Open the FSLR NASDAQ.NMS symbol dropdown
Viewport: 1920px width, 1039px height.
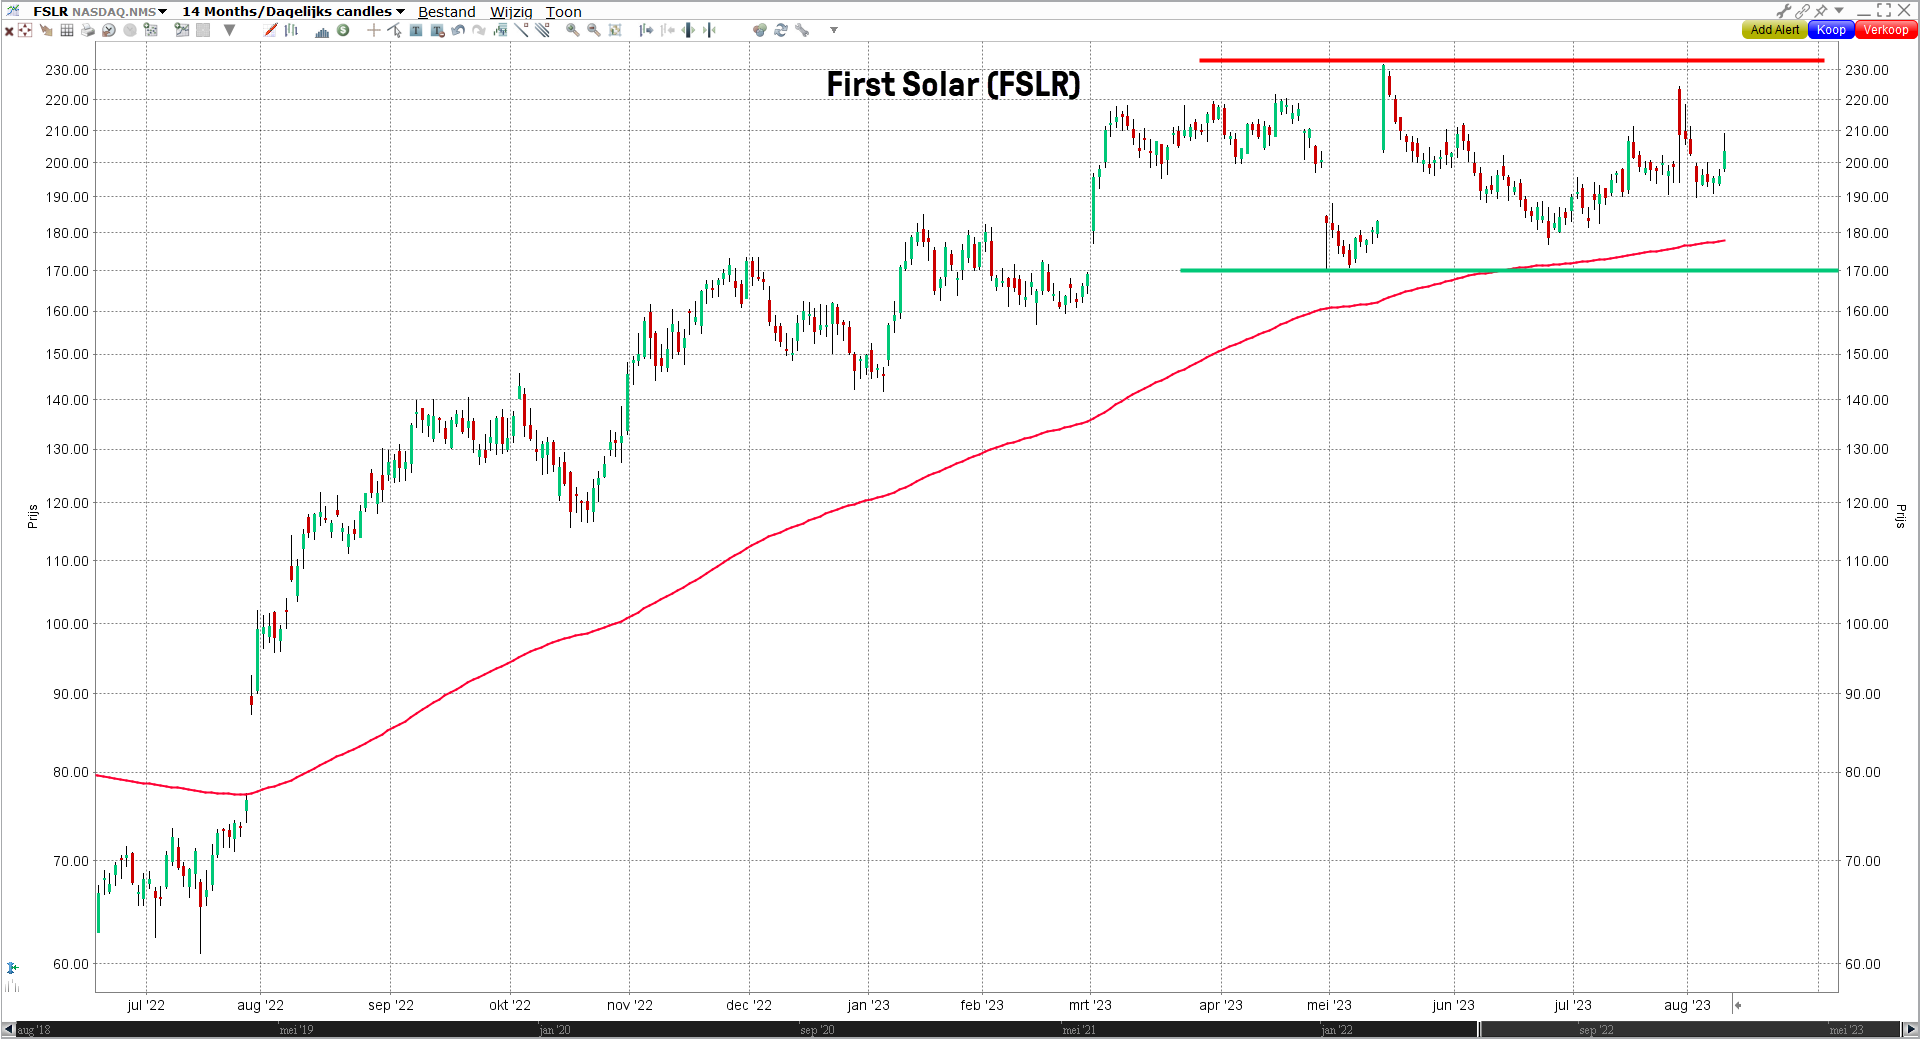click(100, 11)
